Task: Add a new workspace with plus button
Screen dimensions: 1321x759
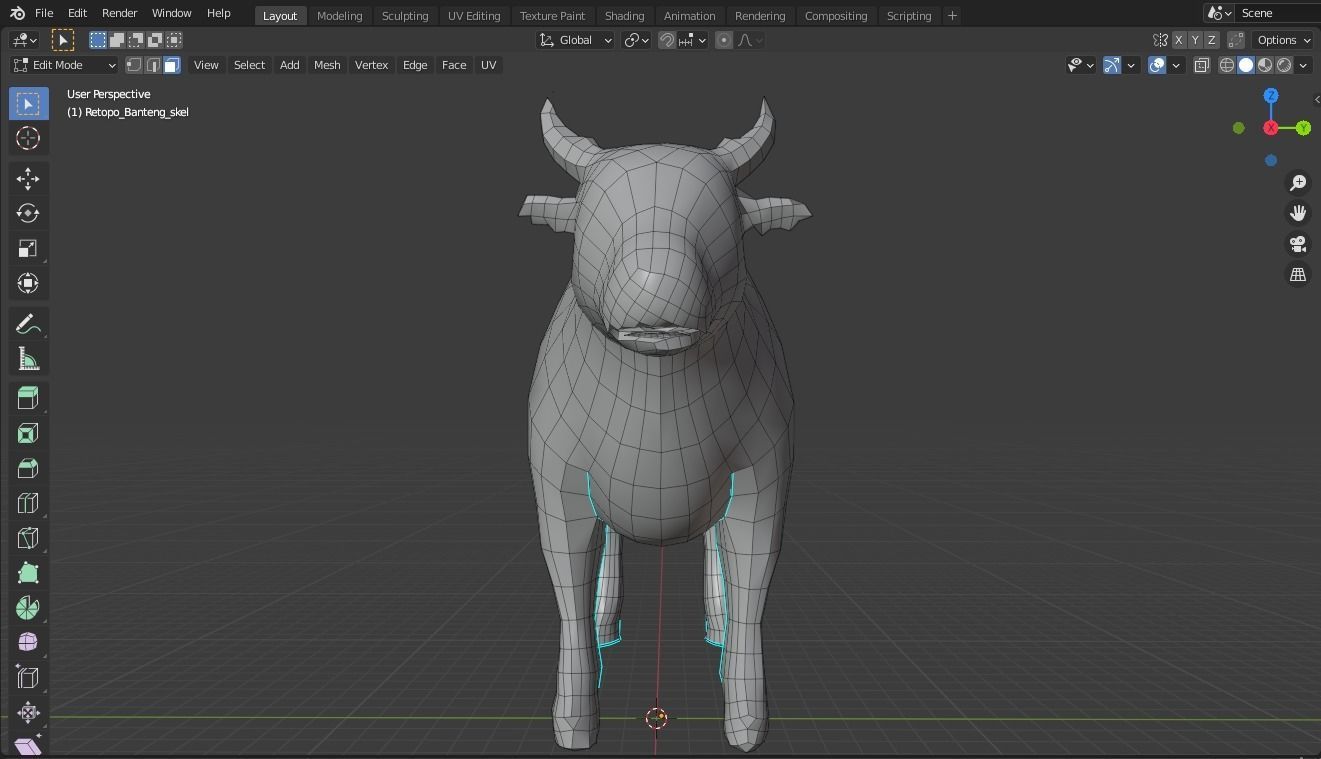Action: [x=952, y=16]
